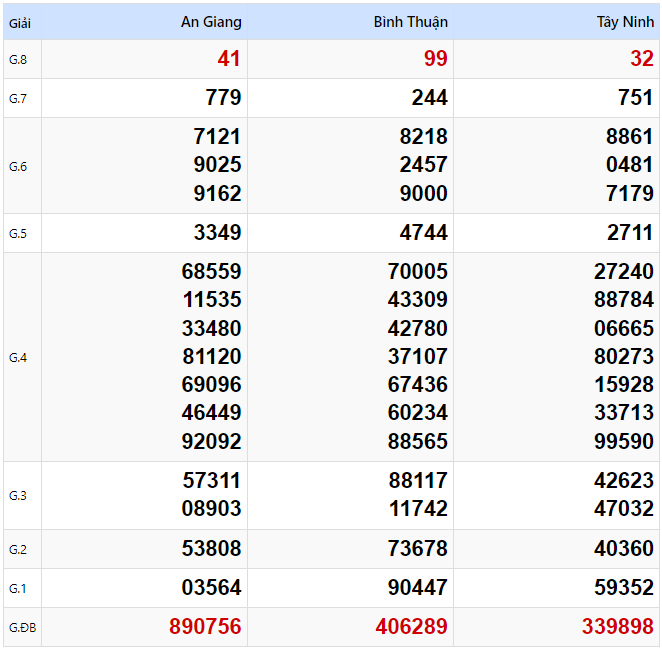Click Tây Ninh G.1 number 59352

(x=623, y=587)
